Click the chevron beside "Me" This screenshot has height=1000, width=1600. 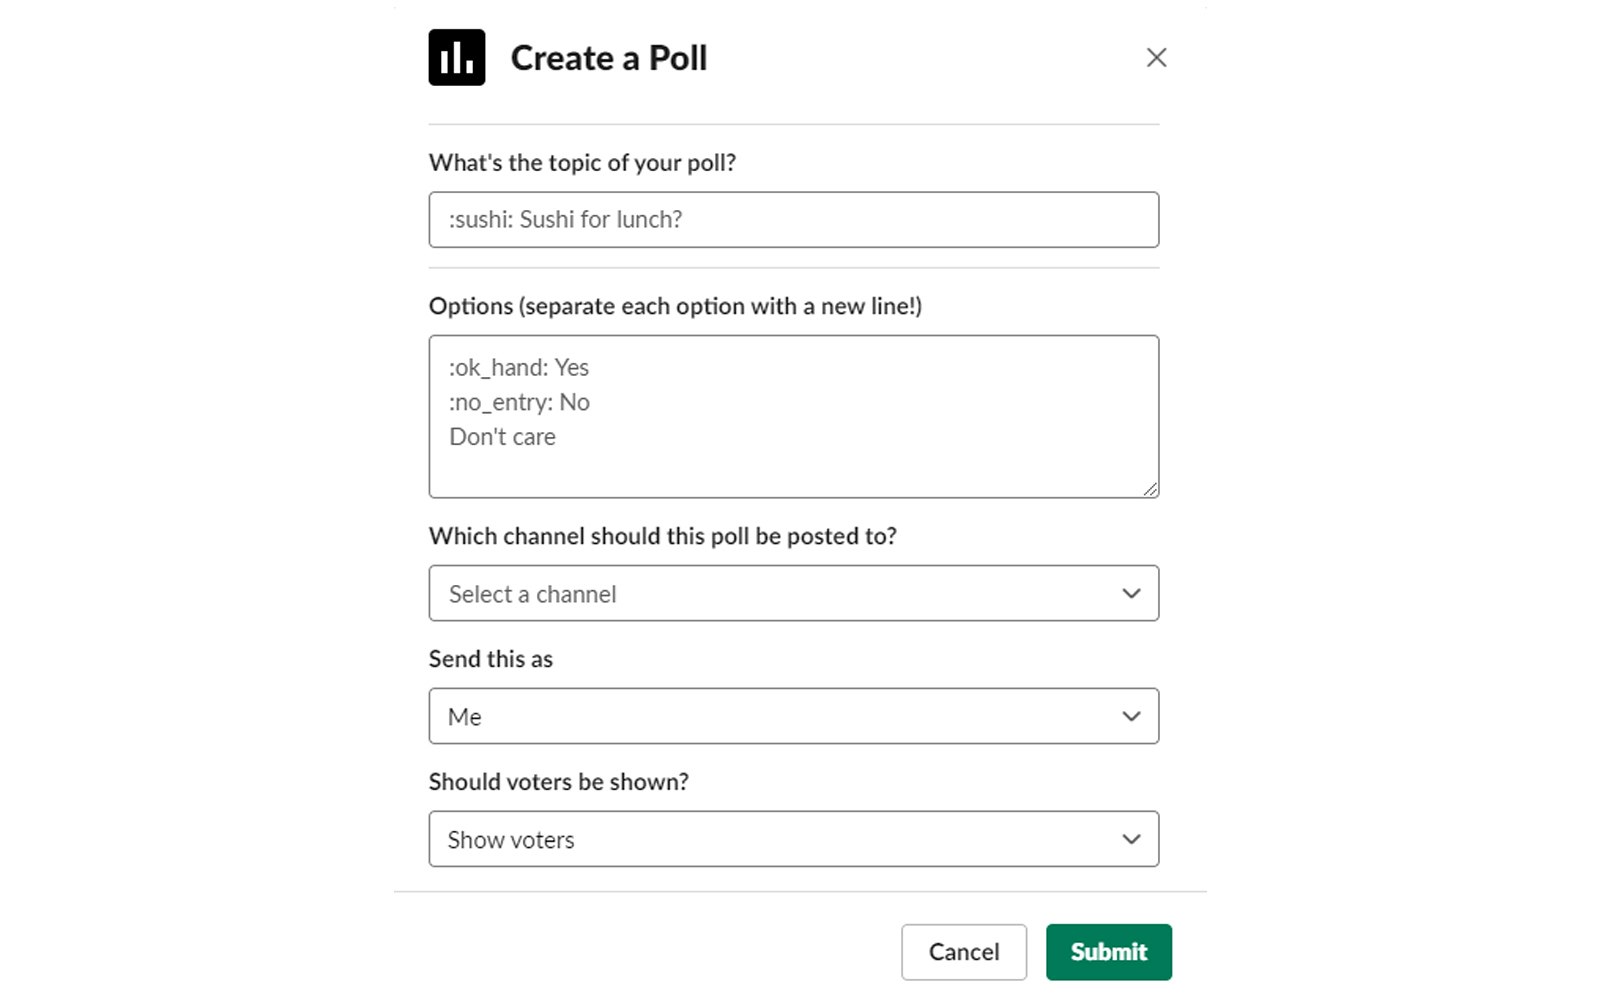pos(1131,715)
